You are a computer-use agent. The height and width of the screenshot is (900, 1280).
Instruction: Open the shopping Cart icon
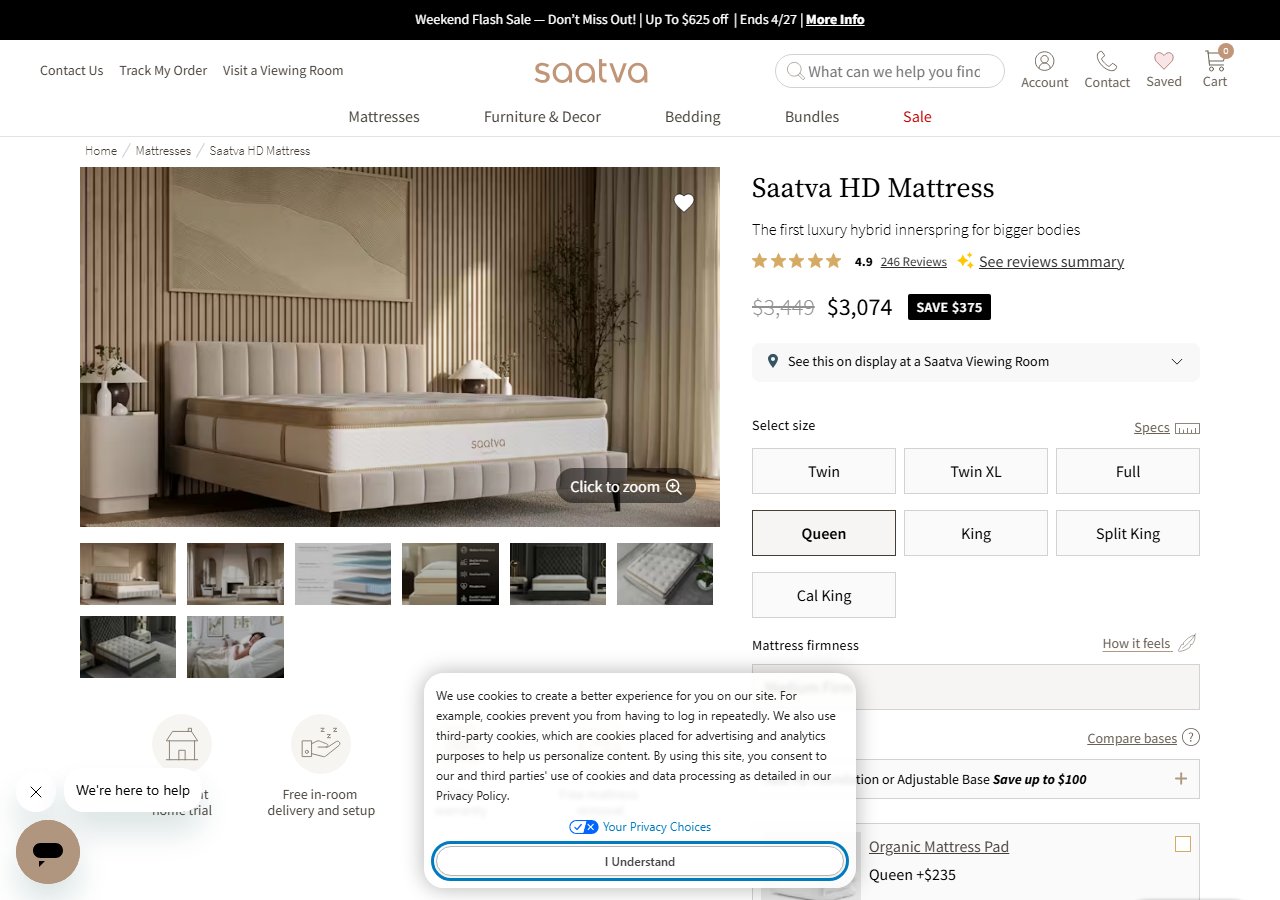(x=1213, y=62)
